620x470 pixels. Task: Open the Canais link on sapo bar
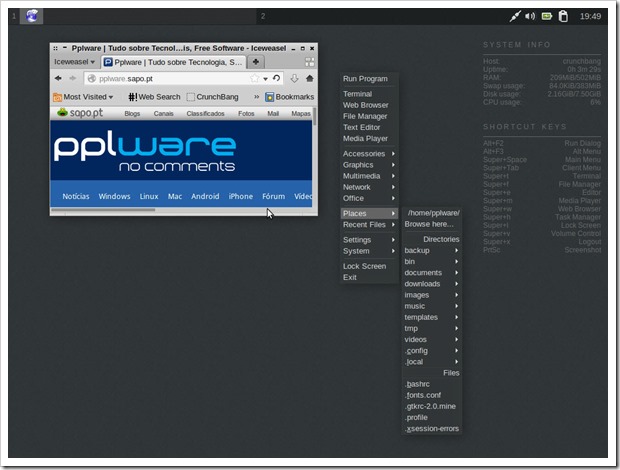click(163, 113)
